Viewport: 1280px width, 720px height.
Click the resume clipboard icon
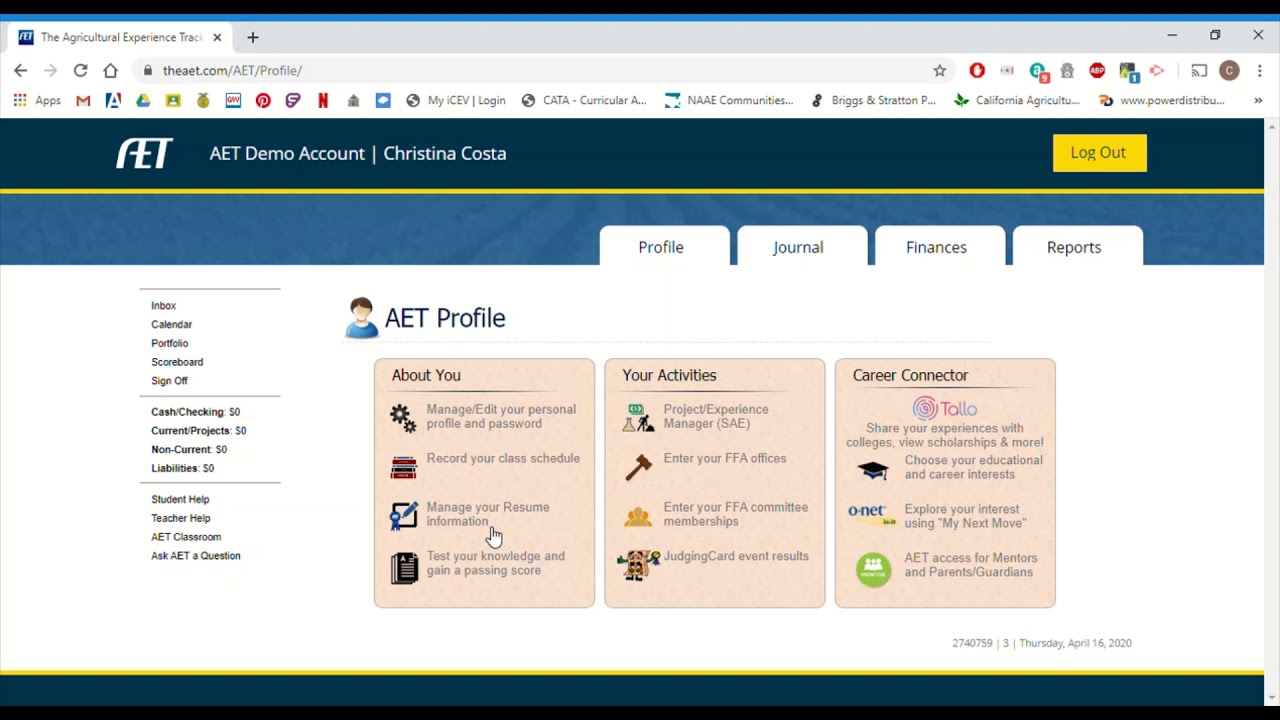tap(404, 516)
